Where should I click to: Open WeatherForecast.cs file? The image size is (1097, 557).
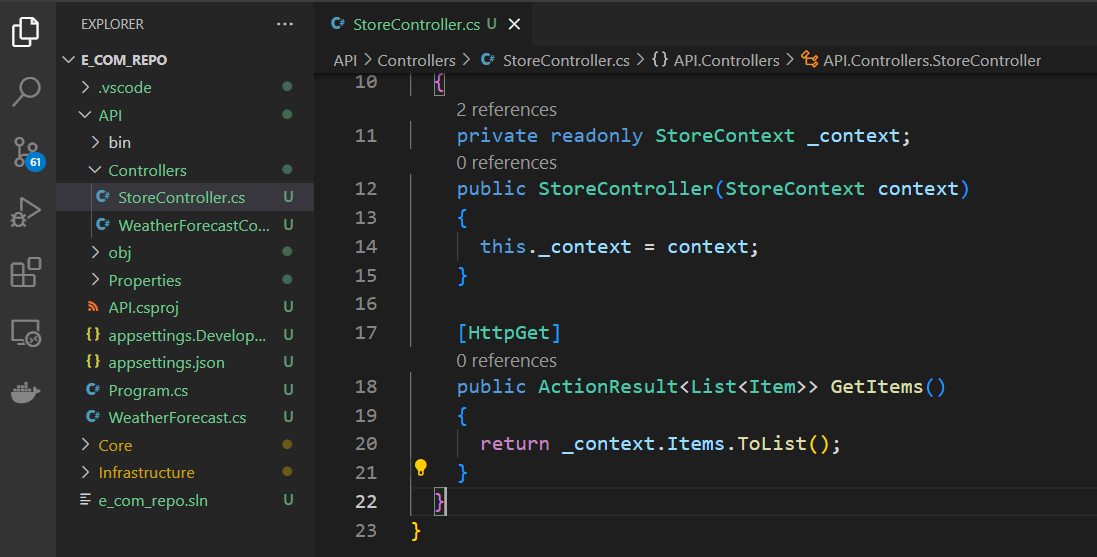185,418
